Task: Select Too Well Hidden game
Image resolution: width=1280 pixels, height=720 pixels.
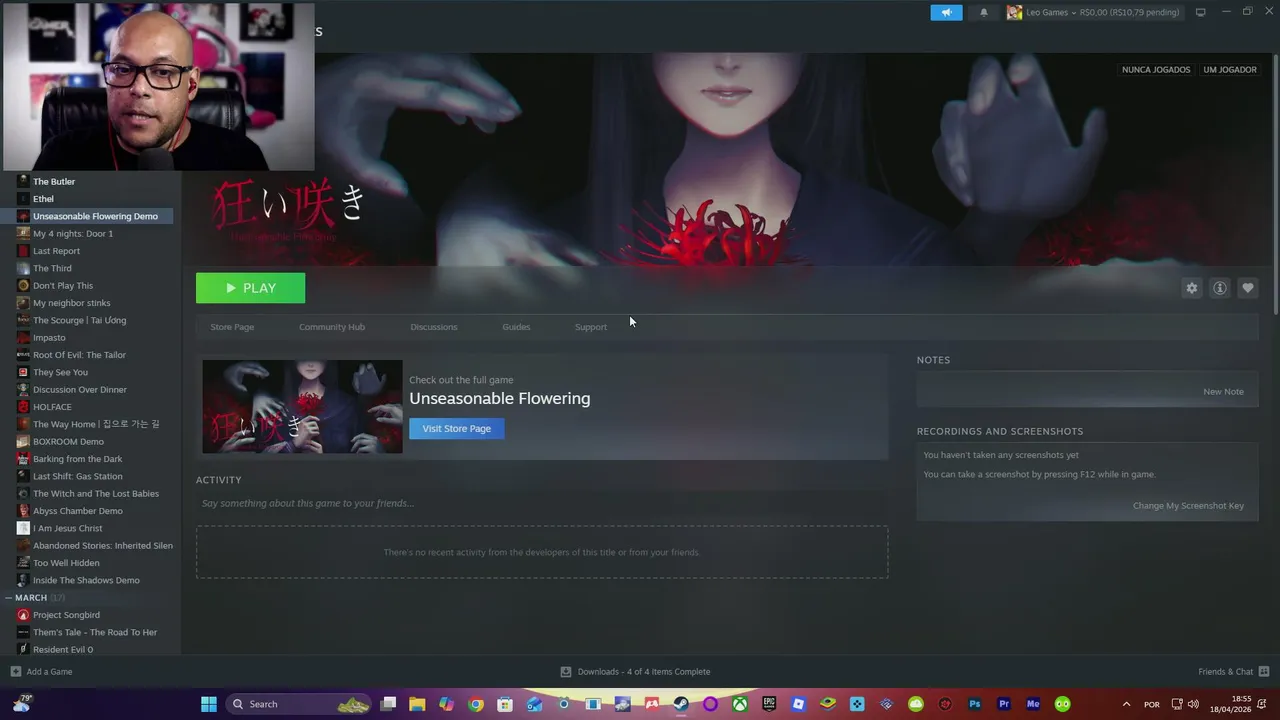Action: (66, 563)
